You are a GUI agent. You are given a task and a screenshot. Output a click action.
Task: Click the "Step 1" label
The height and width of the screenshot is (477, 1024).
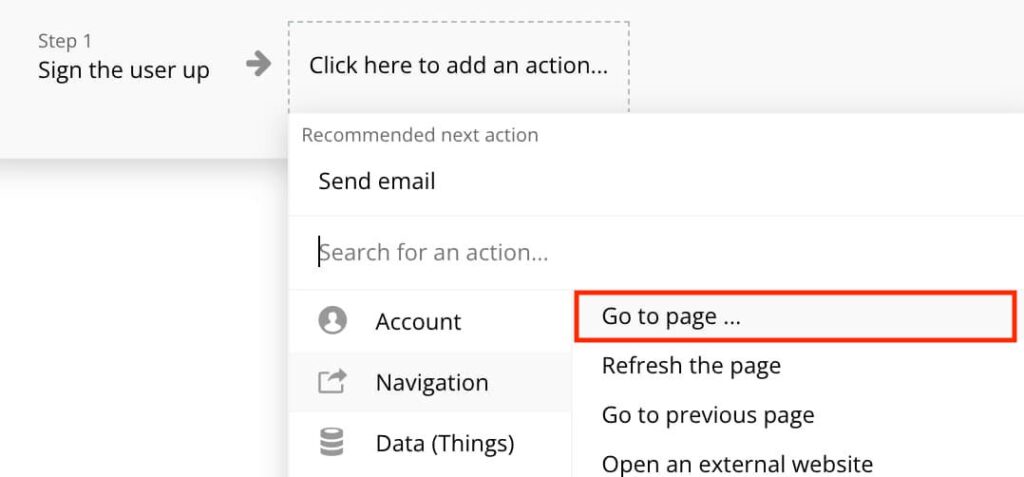coord(65,41)
